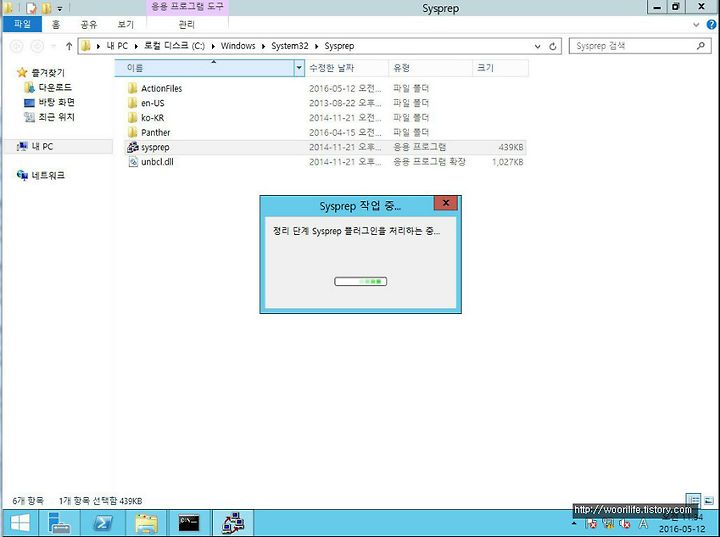
Task: Click the 로컬 디스크 (C:) breadcrumb
Action: pyautogui.click(x=174, y=46)
